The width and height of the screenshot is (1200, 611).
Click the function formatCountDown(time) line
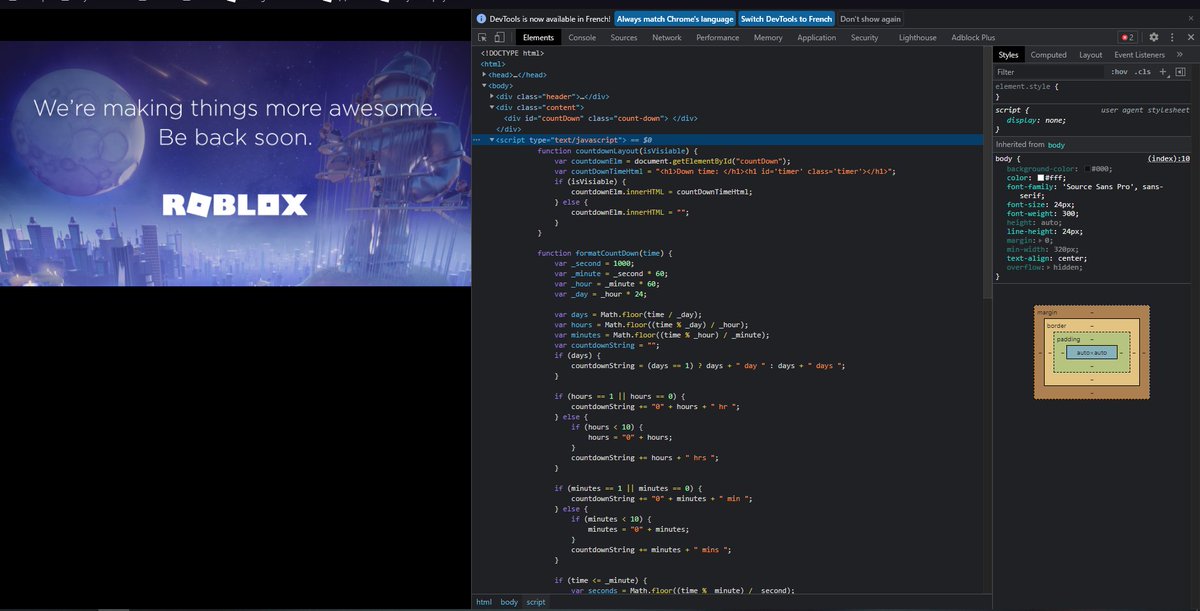pyautogui.click(x=606, y=253)
